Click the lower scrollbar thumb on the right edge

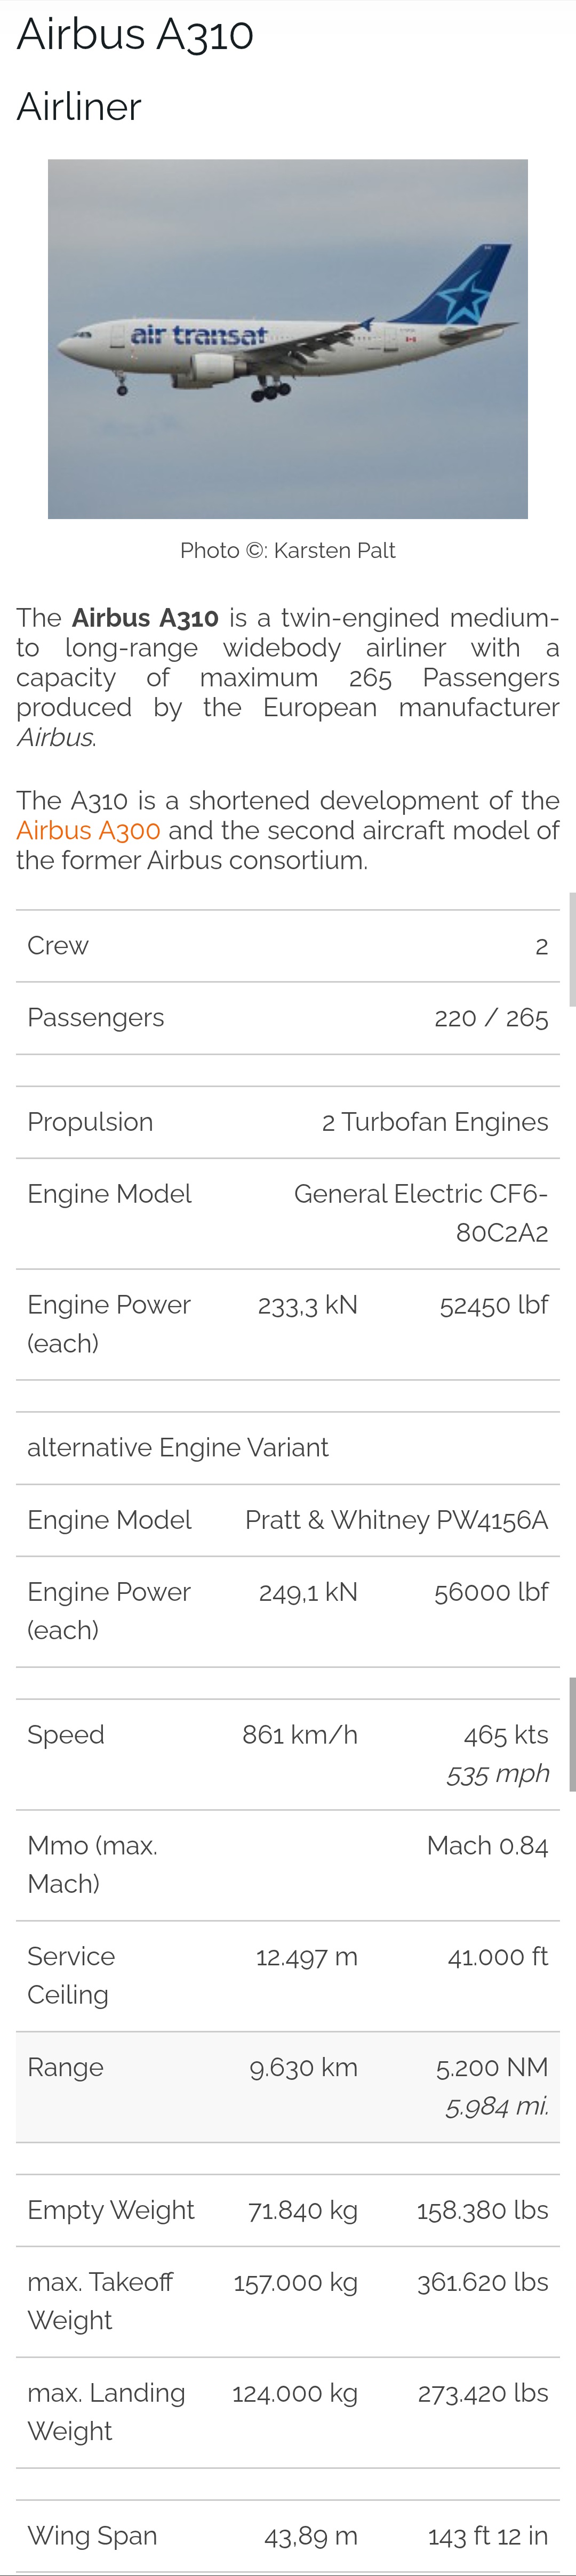pos(572,1734)
